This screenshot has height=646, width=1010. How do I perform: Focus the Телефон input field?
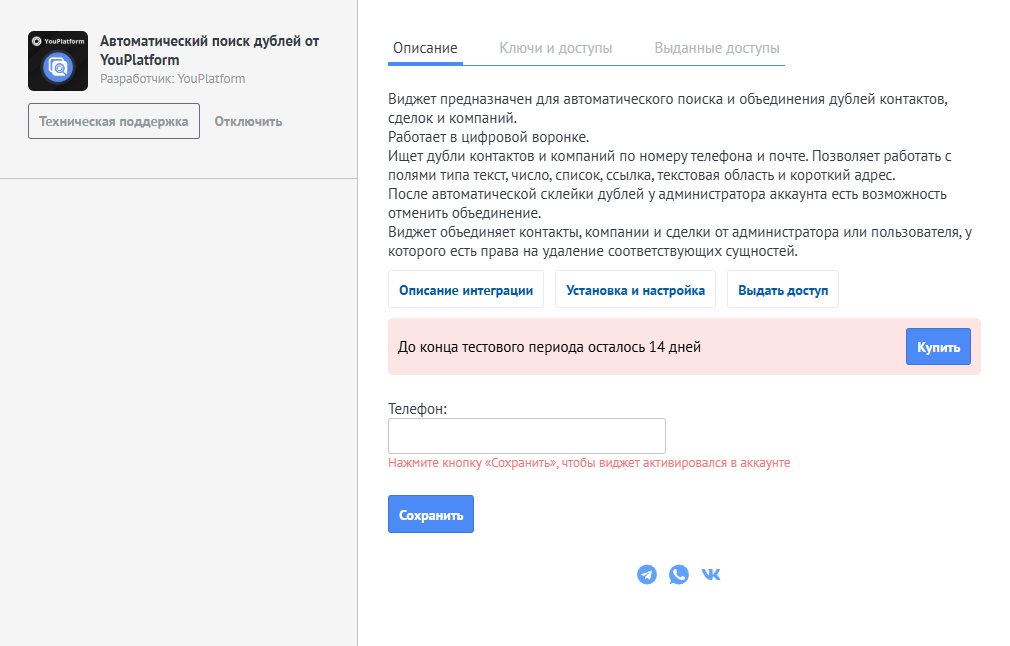tap(527, 436)
